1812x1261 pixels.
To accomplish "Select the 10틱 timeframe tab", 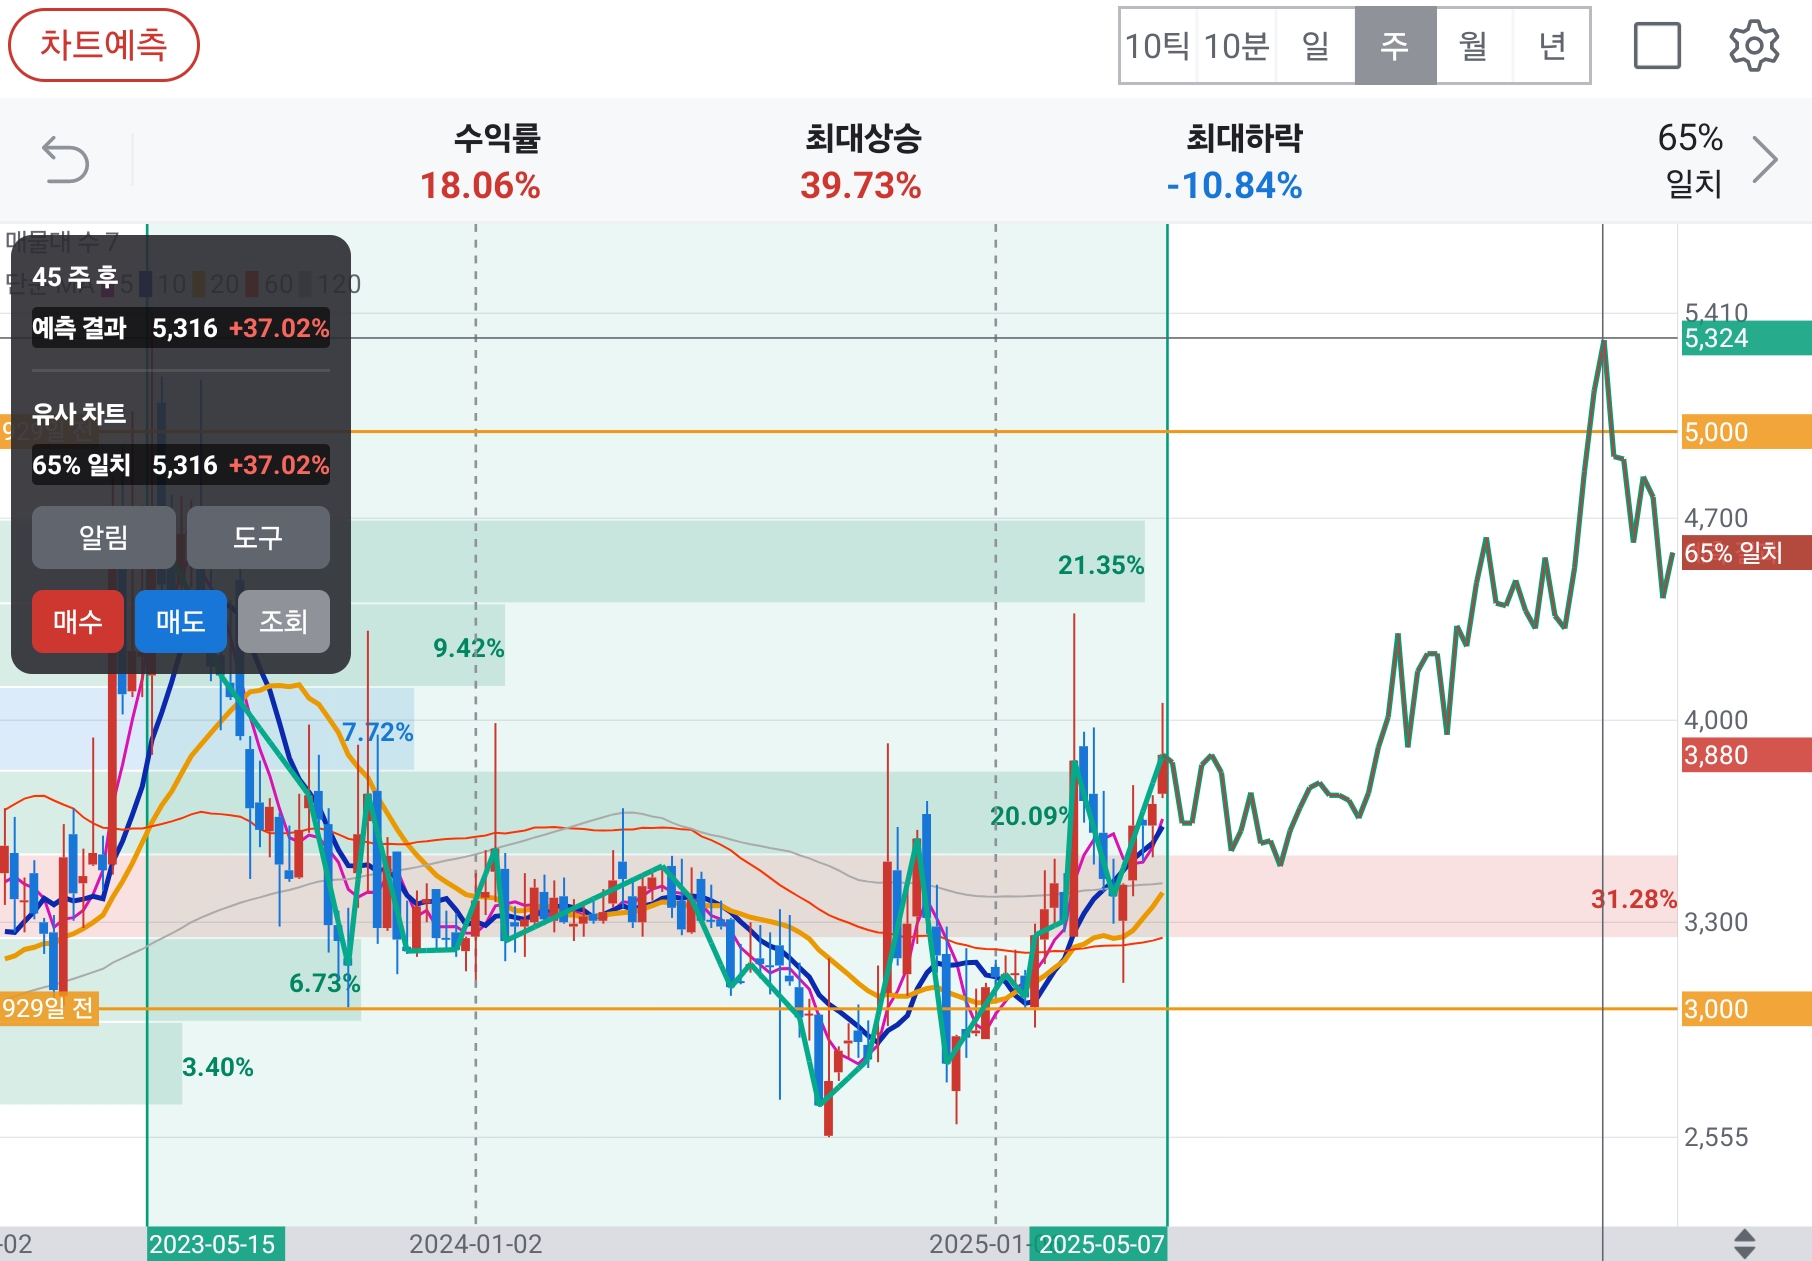I will coord(1158,46).
